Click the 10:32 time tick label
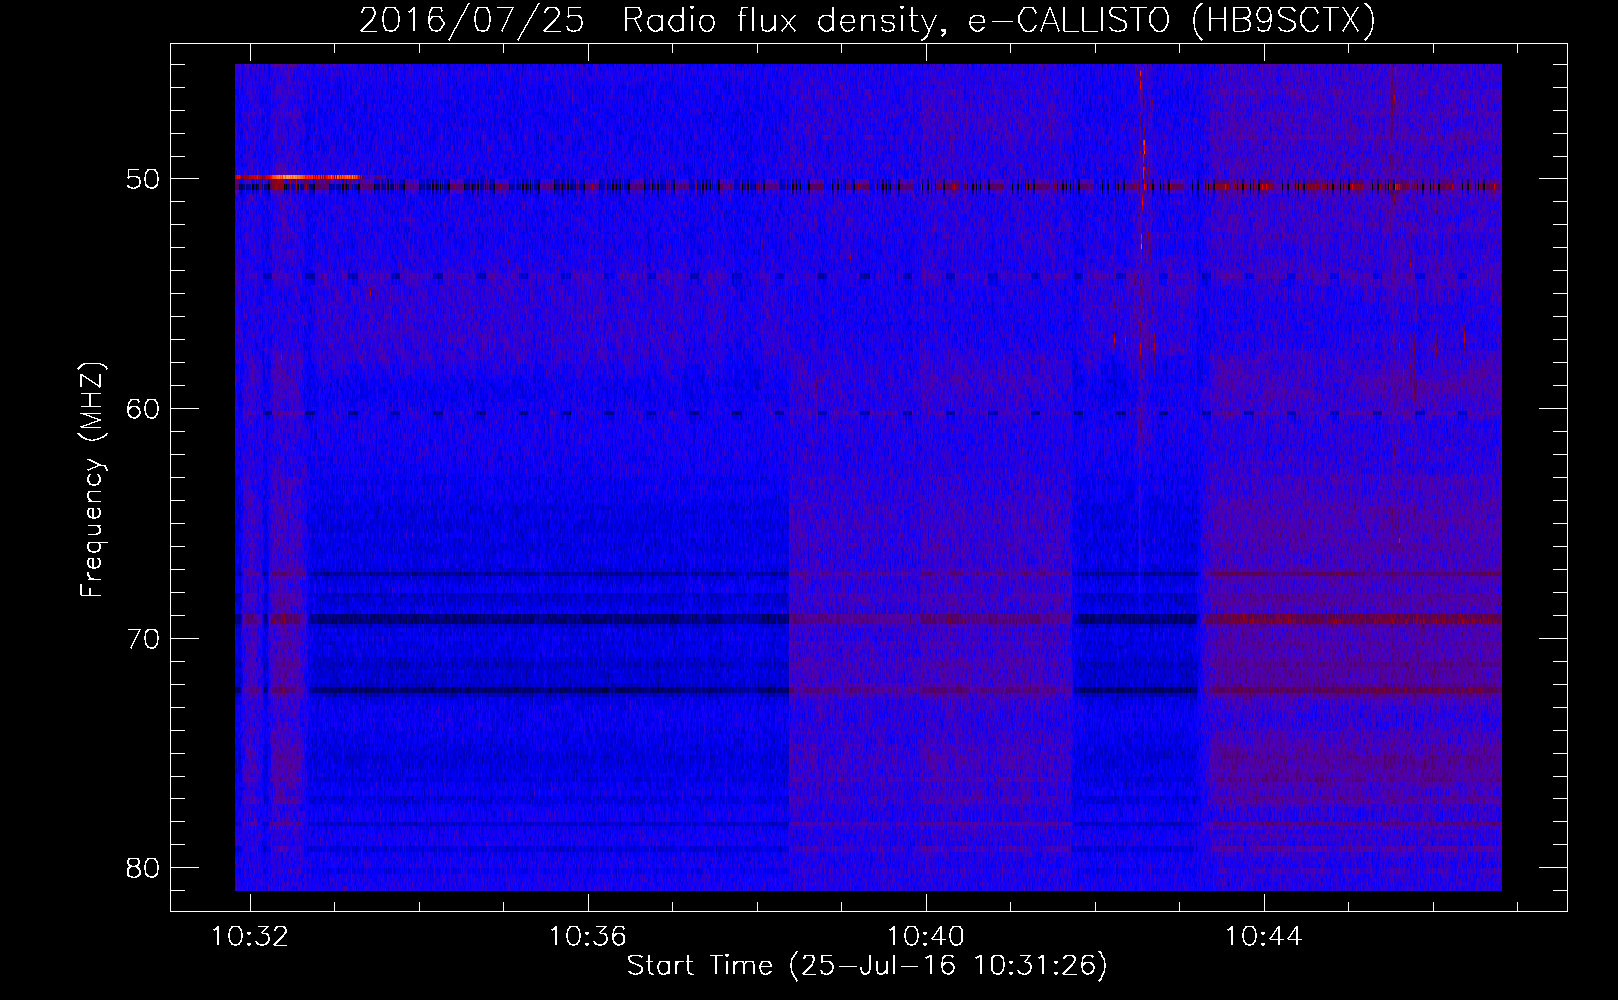The width and height of the screenshot is (1618, 1000). click(250, 936)
